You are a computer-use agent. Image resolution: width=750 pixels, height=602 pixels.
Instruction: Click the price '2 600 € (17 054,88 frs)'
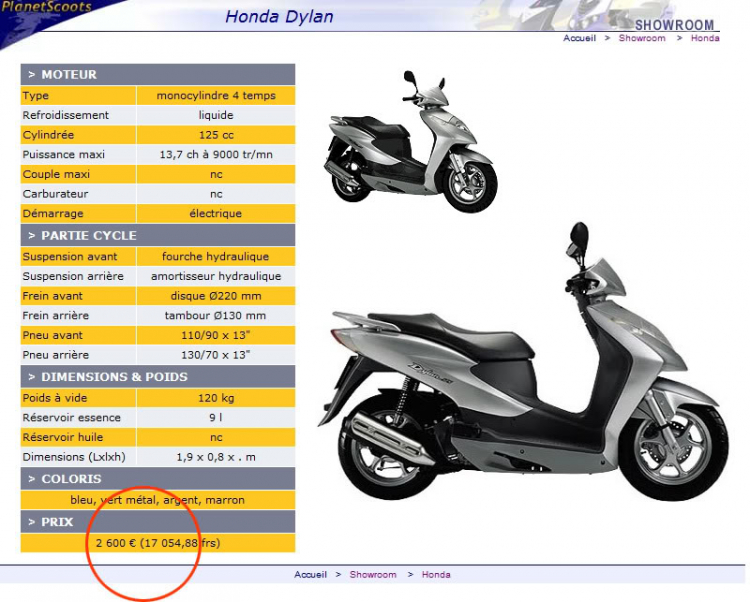[158, 543]
